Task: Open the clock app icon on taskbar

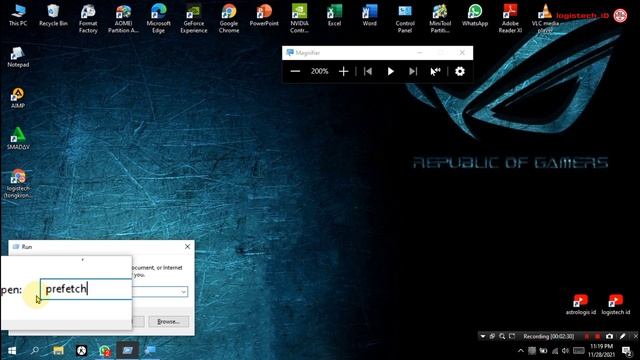Action: pos(82,350)
